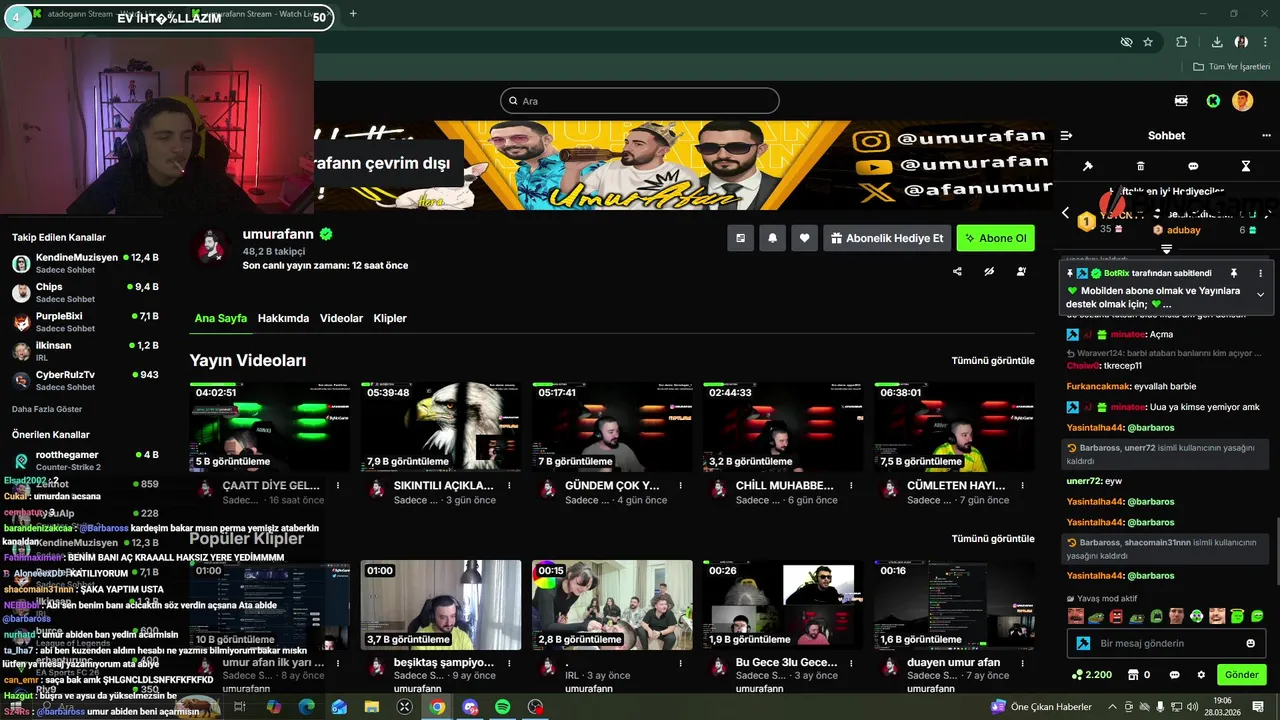Click the crossed-out eye icon under Abone Ol
The height and width of the screenshot is (720, 1280).
(x=989, y=271)
